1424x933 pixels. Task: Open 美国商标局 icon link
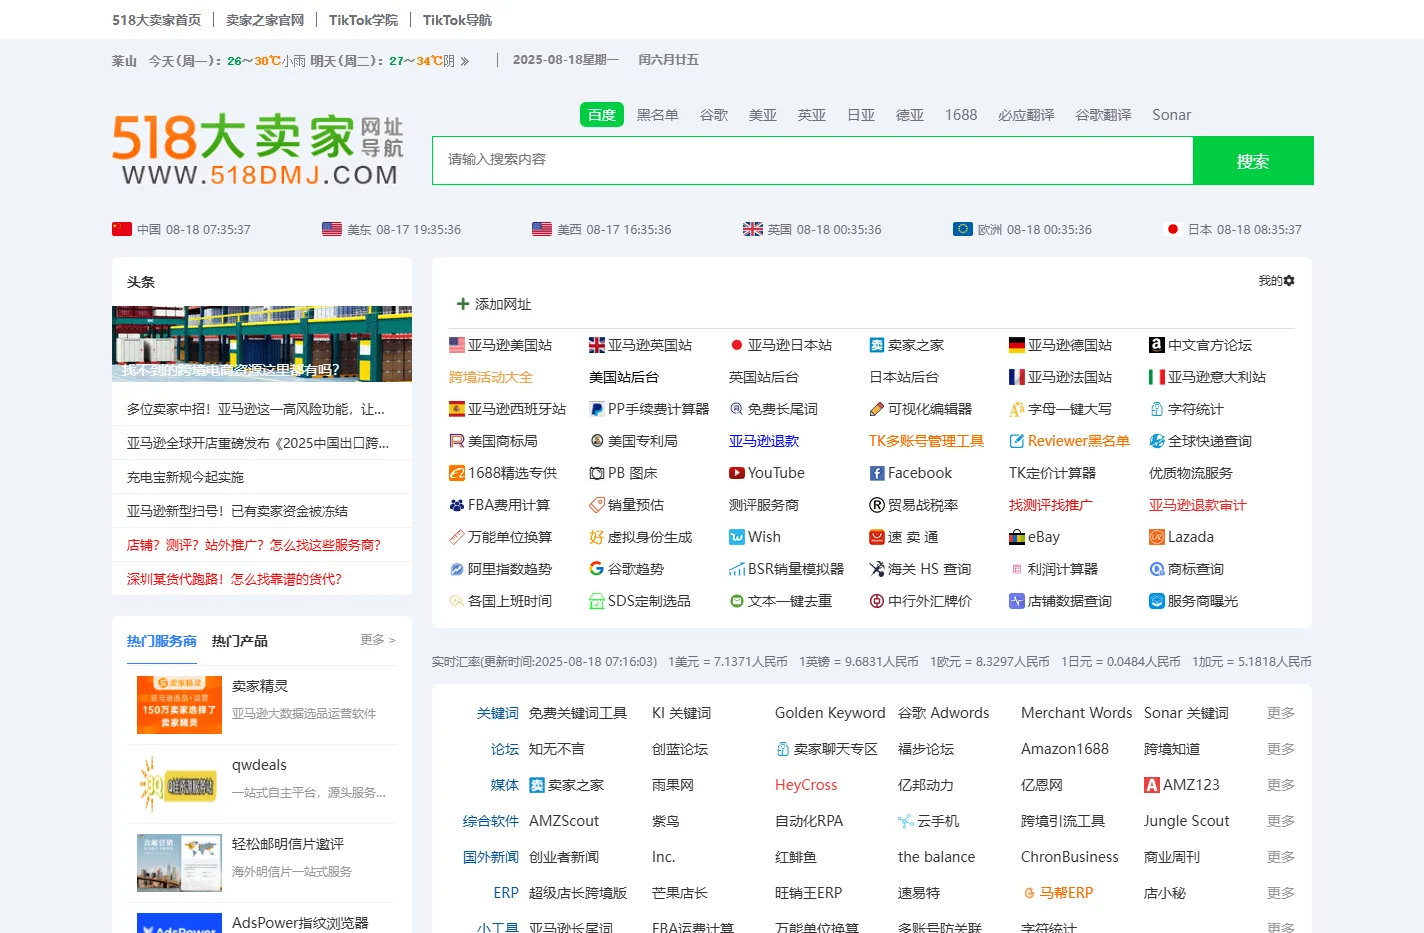tap(493, 441)
